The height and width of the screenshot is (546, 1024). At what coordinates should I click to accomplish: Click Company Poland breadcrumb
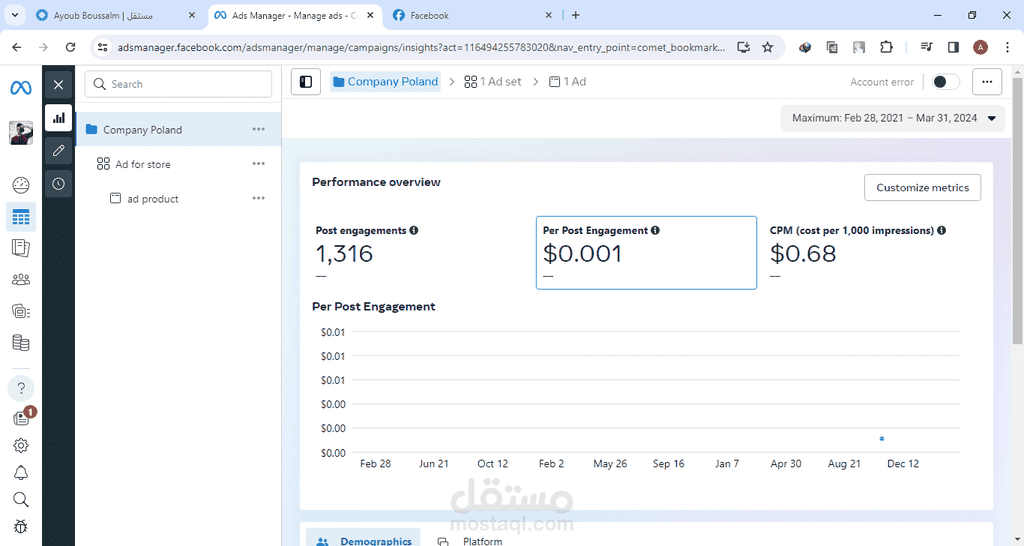385,82
